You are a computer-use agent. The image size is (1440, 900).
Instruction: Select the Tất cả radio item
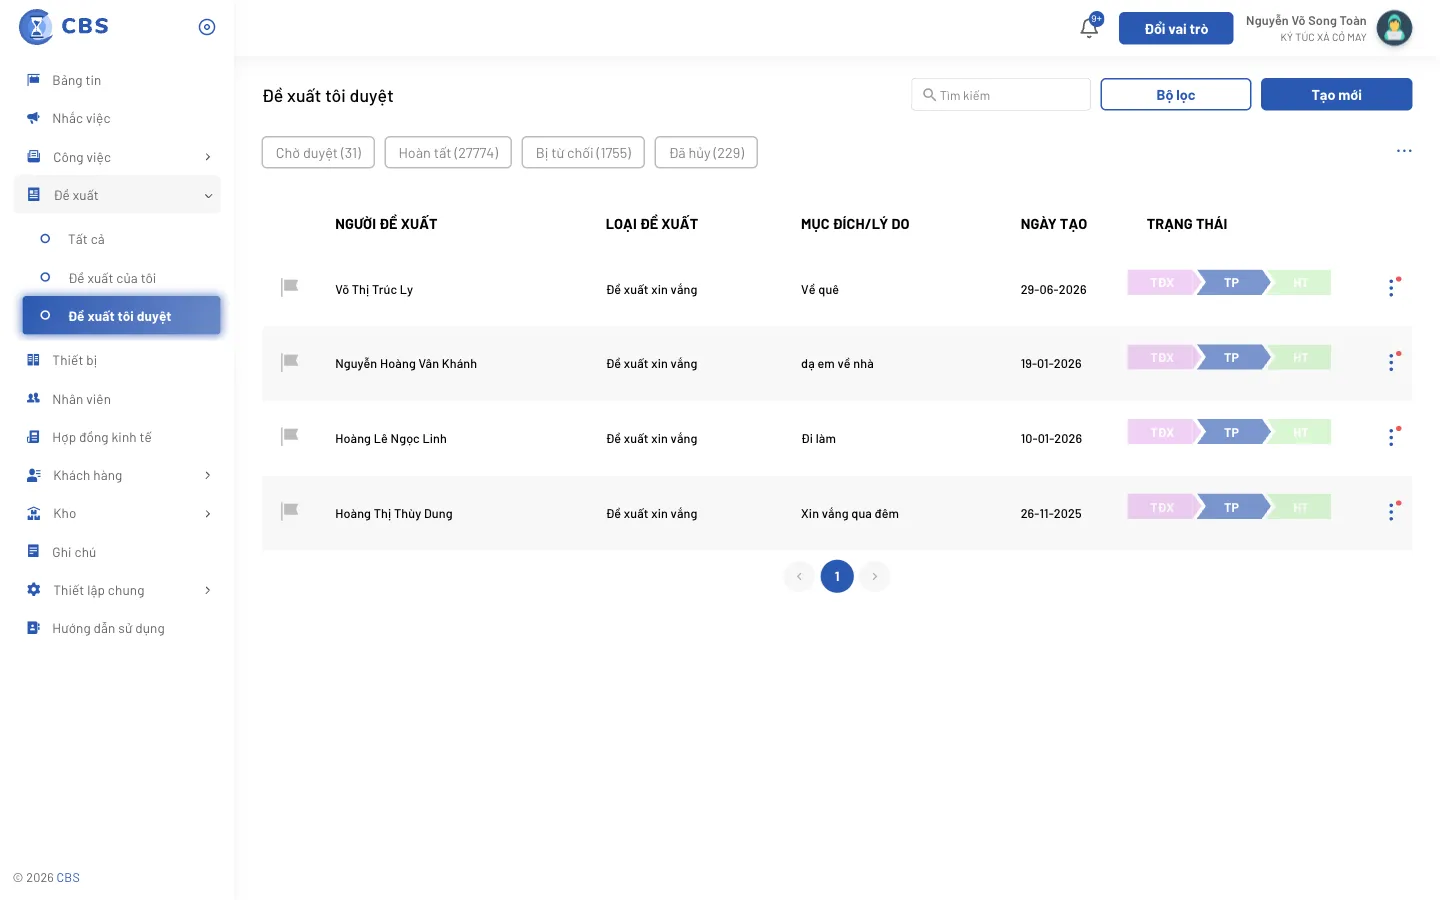(45, 239)
